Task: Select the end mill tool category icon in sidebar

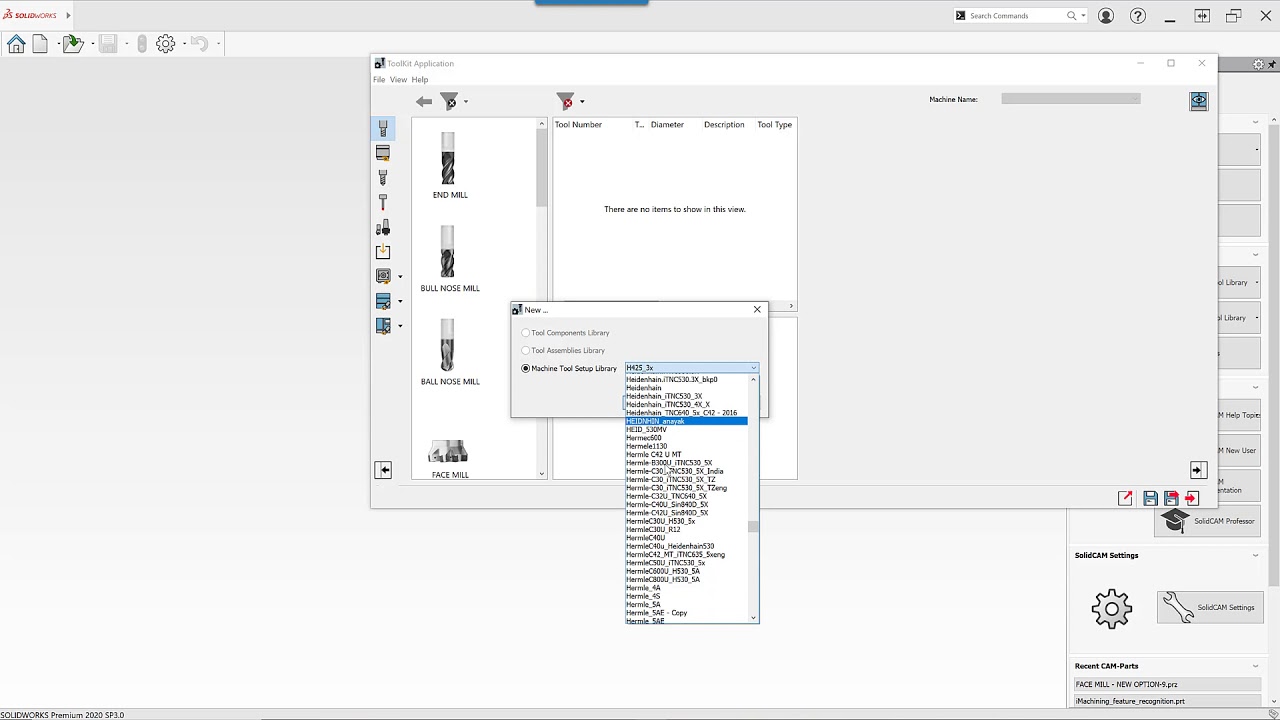Action: (383, 128)
